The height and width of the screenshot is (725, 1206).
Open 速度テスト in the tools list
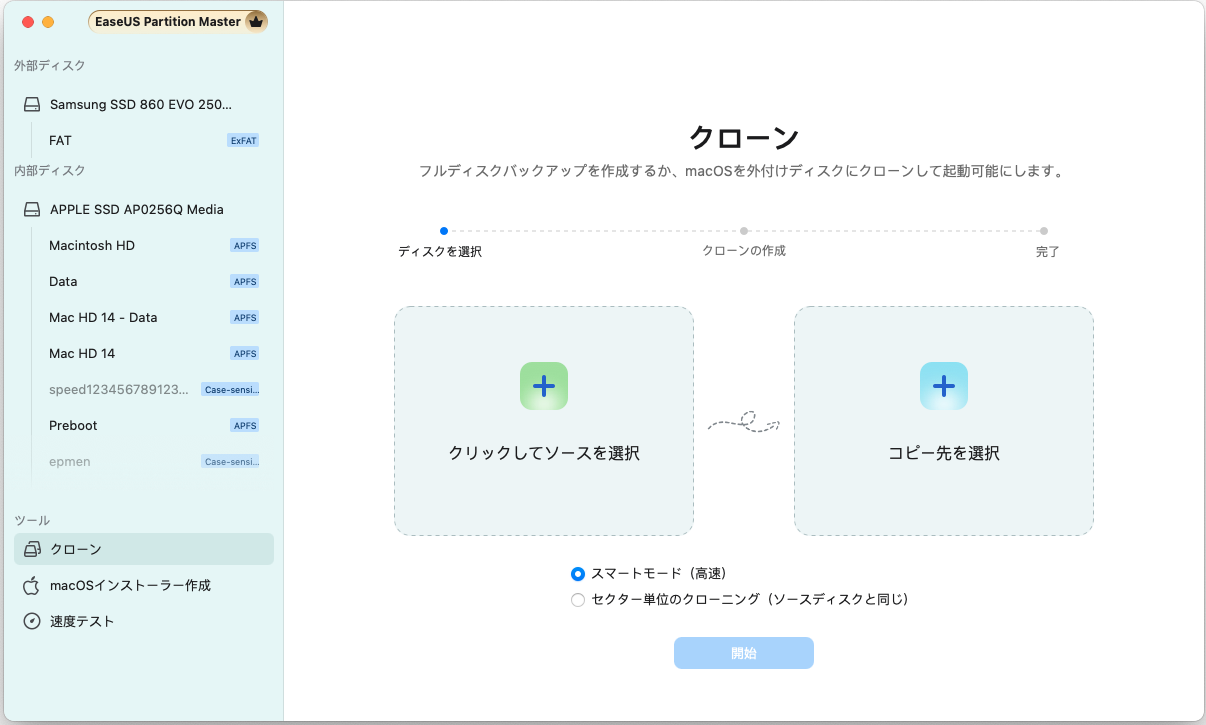[82, 621]
